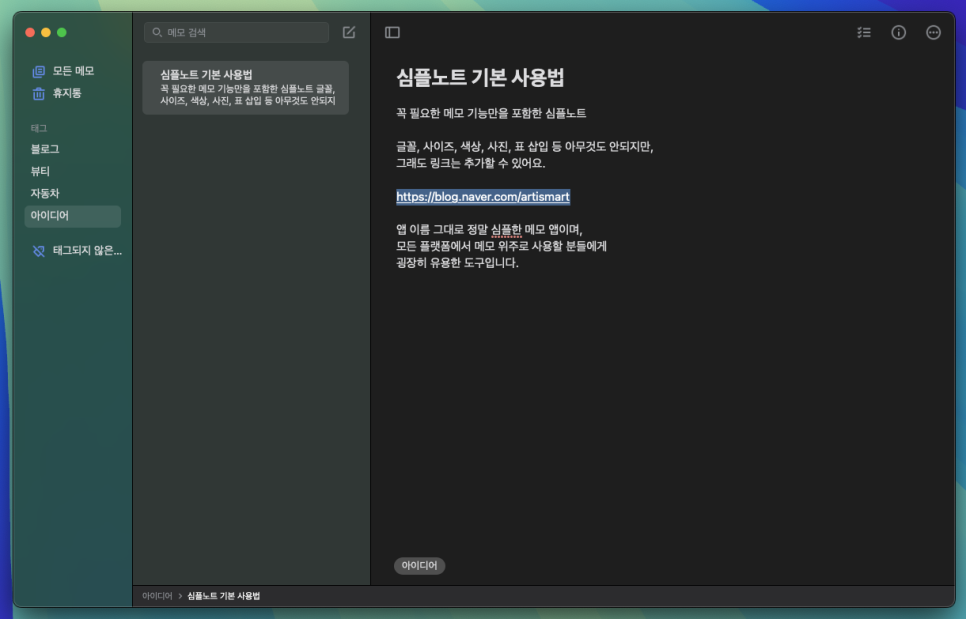This screenshot has height=619, width=966.
Task: Select the 아이디어 tag in sidebar
Action: click(x=73, y=216)
